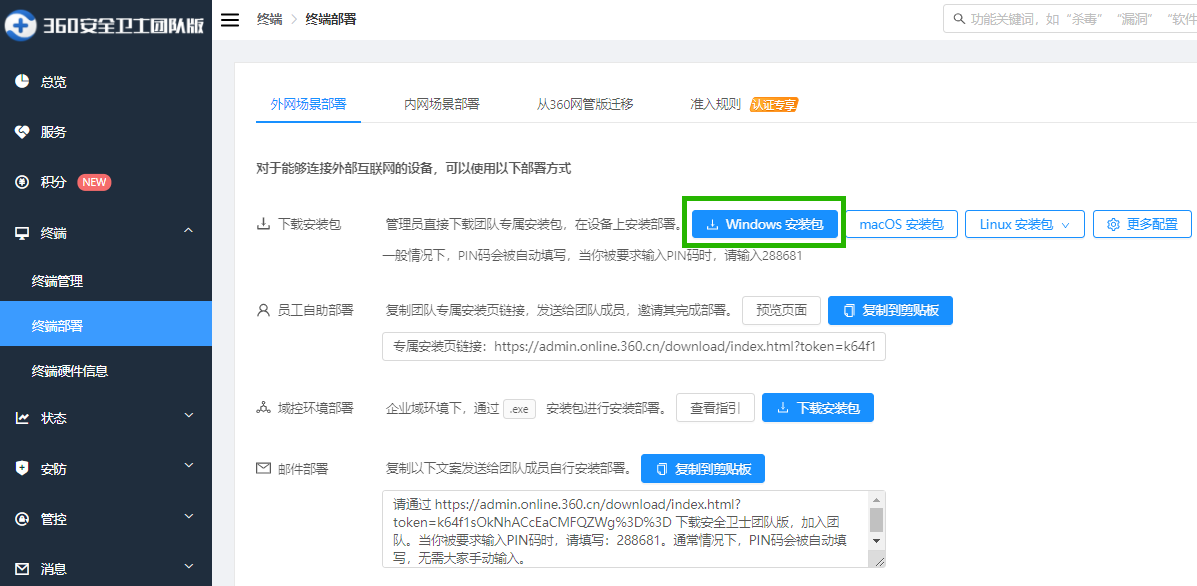Focus the 功能关键词 search box
This screenshot has height=586, width=1197.
coord(1070,18)
